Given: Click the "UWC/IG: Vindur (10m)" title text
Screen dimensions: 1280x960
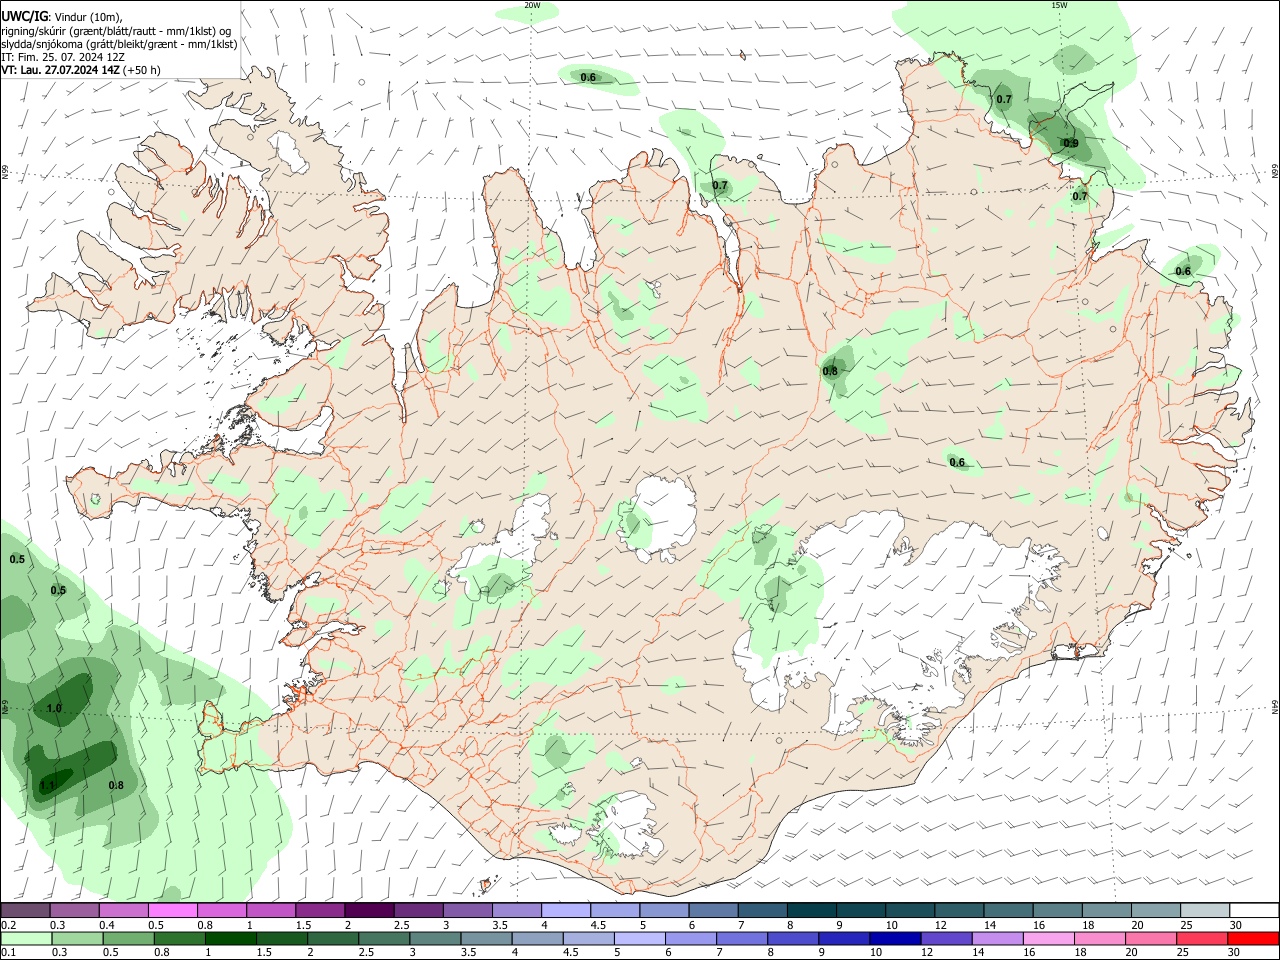Looking at the screenshot, I should [62, 17].
